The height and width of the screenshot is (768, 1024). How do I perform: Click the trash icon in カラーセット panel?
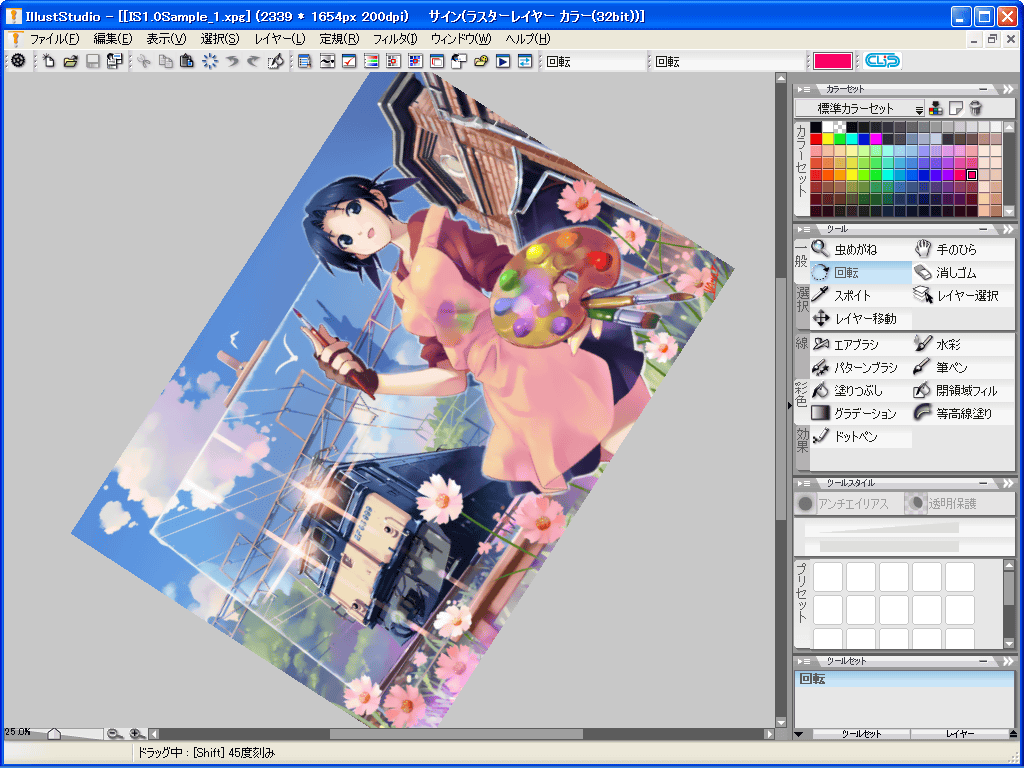975,108
